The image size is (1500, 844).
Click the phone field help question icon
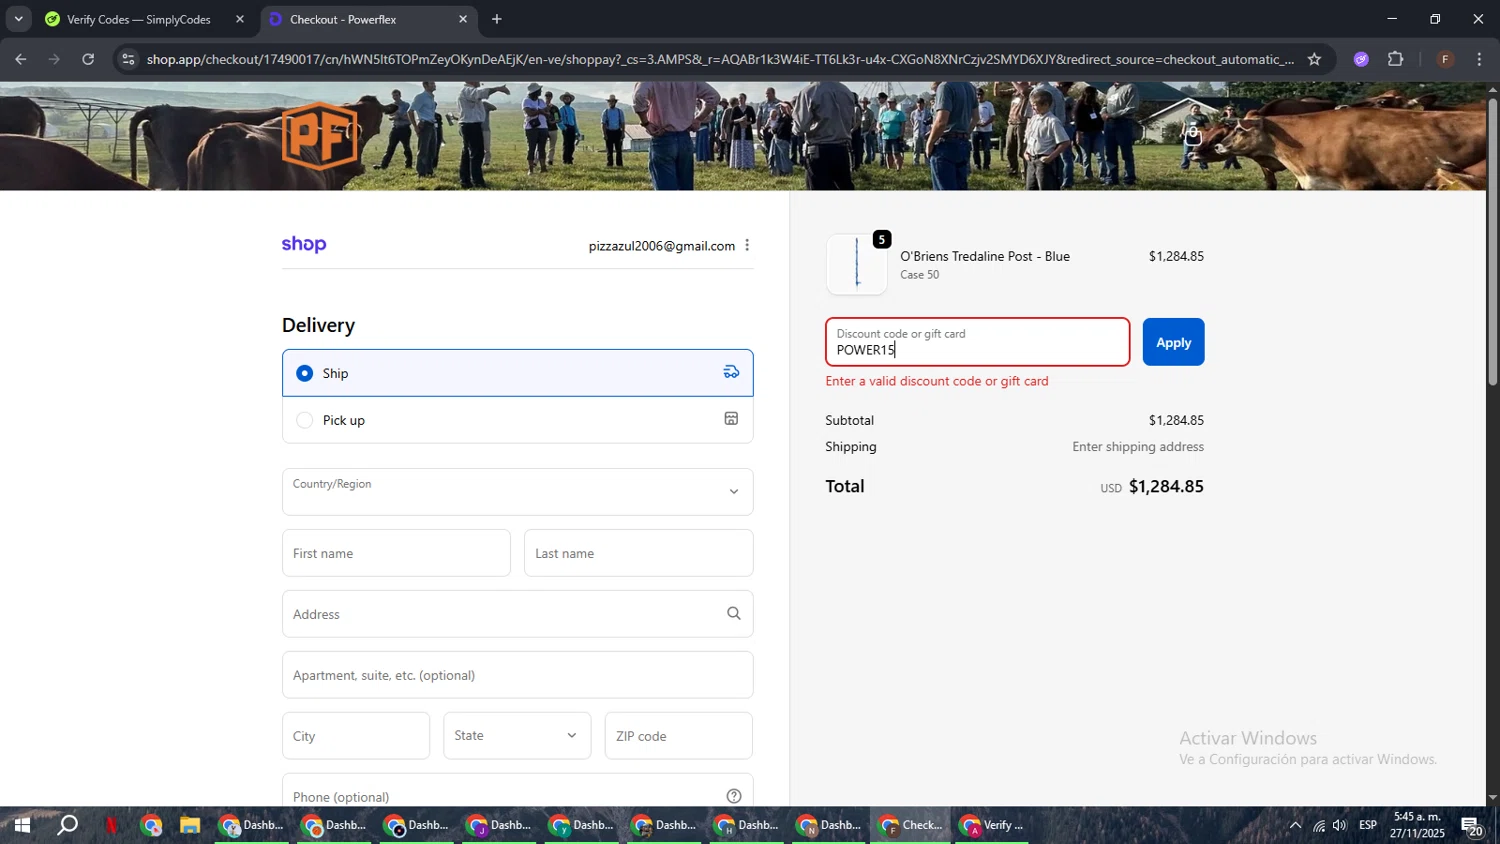[733, 796]
